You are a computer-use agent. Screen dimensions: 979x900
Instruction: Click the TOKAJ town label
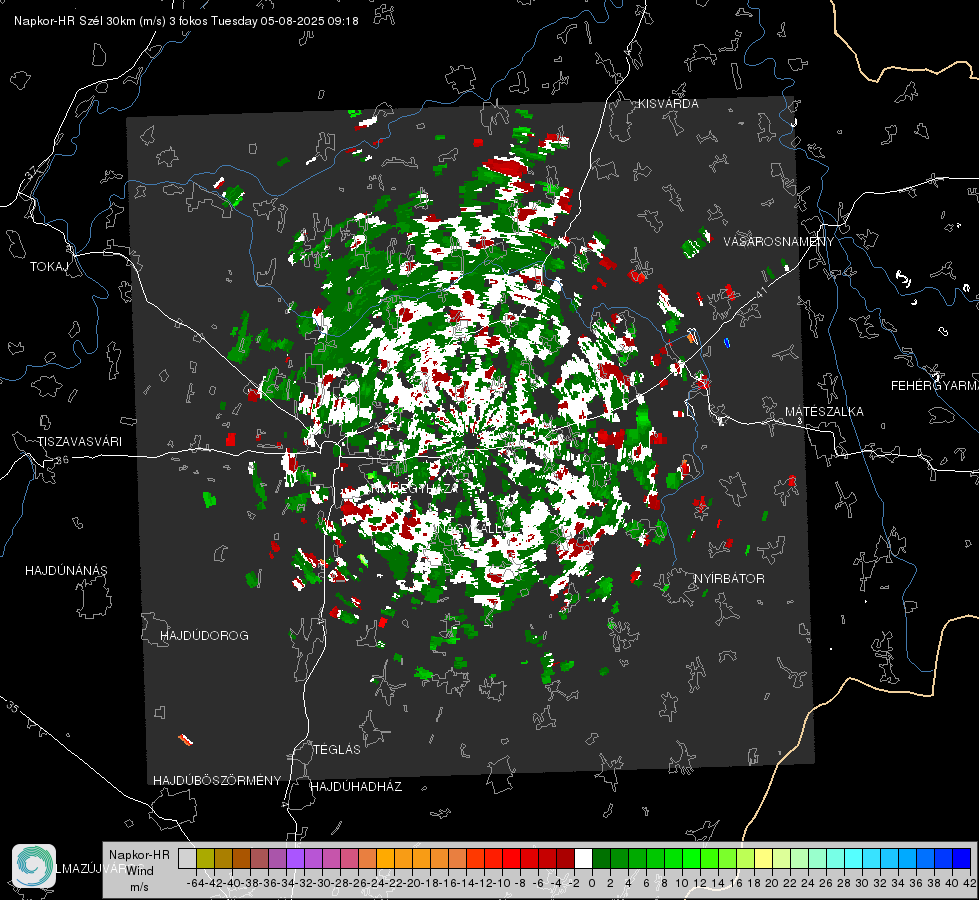(49, 267)
